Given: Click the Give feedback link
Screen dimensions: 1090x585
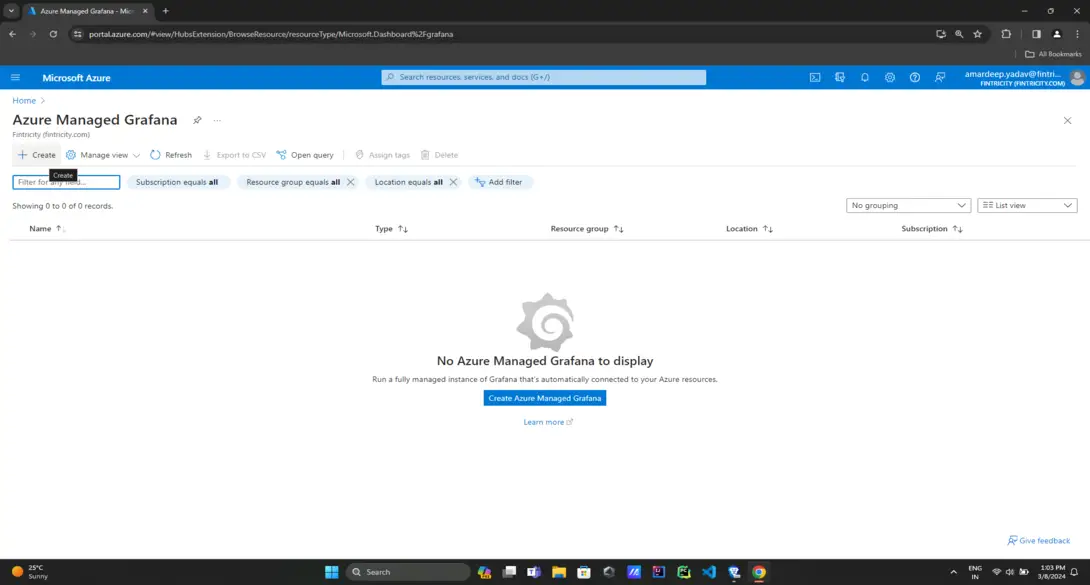Looking at the screenshot, I should (x=1039, y=541).
